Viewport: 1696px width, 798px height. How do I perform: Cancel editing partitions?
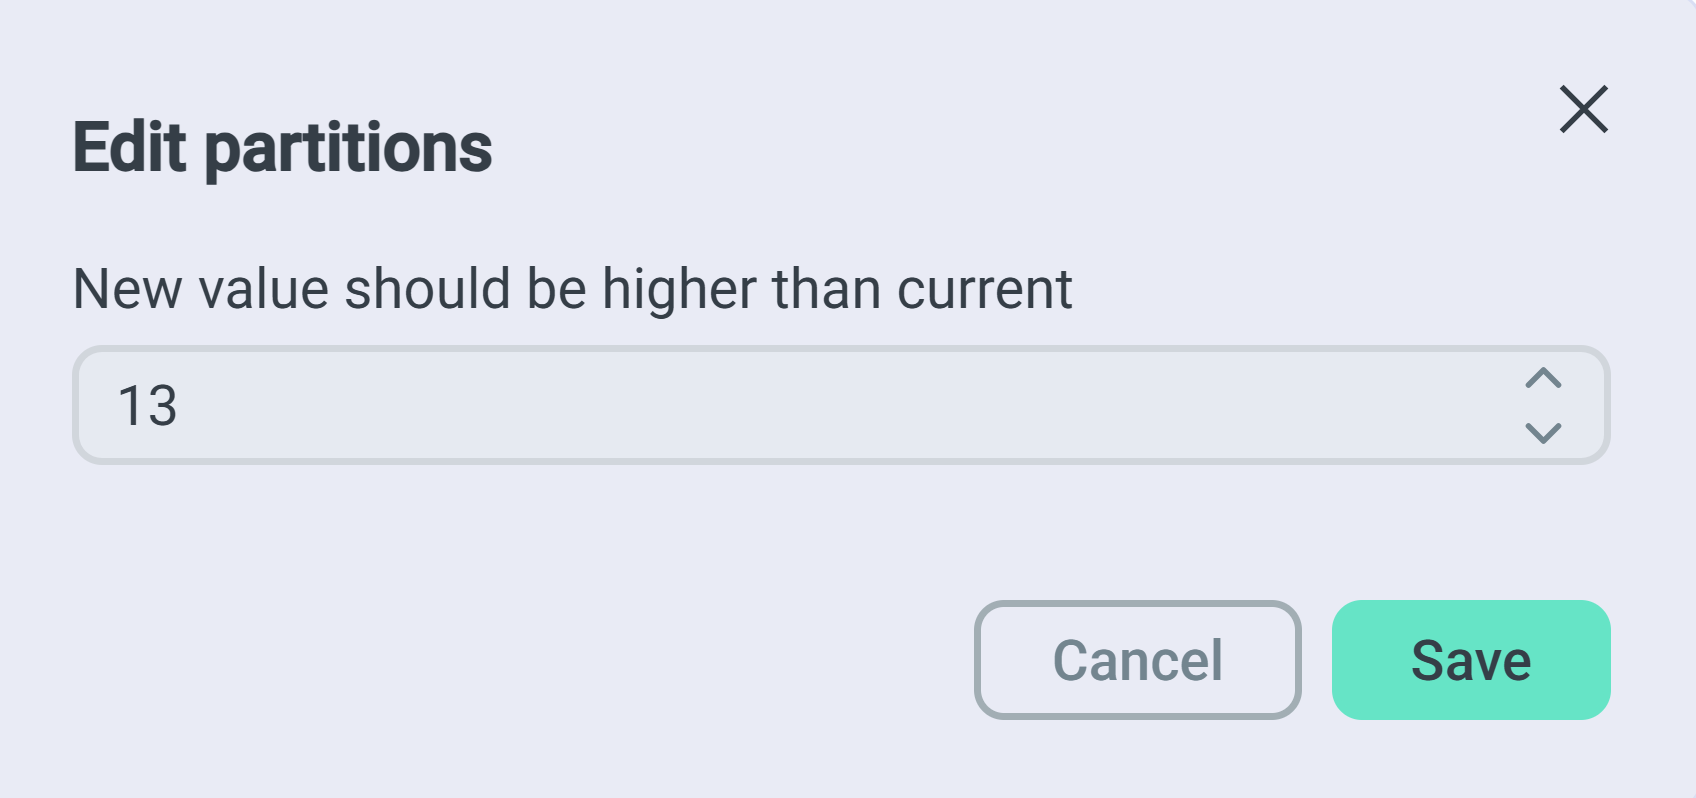[1137, 660]
